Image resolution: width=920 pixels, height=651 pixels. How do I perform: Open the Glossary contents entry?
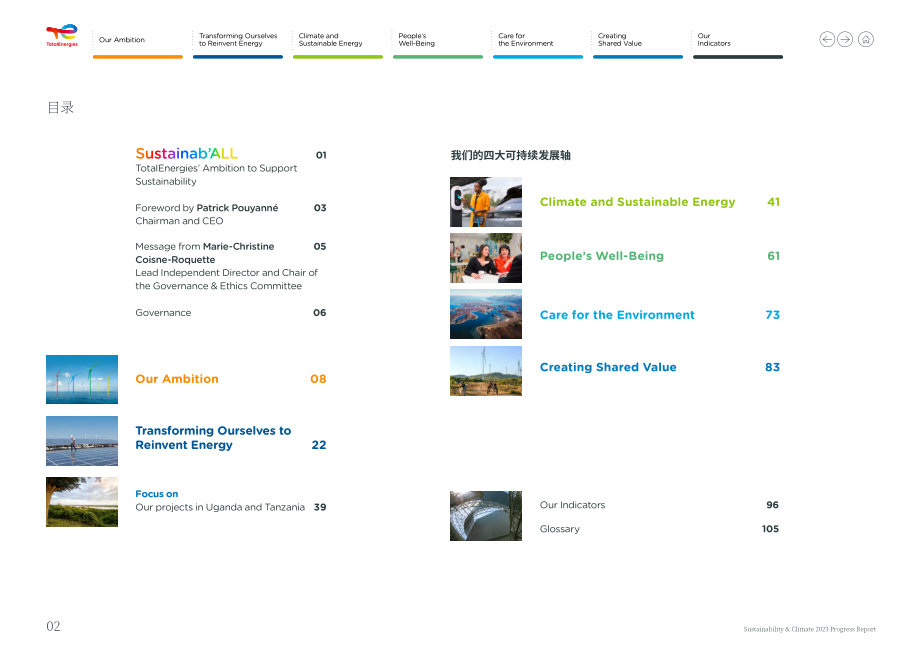pos(560,529)
